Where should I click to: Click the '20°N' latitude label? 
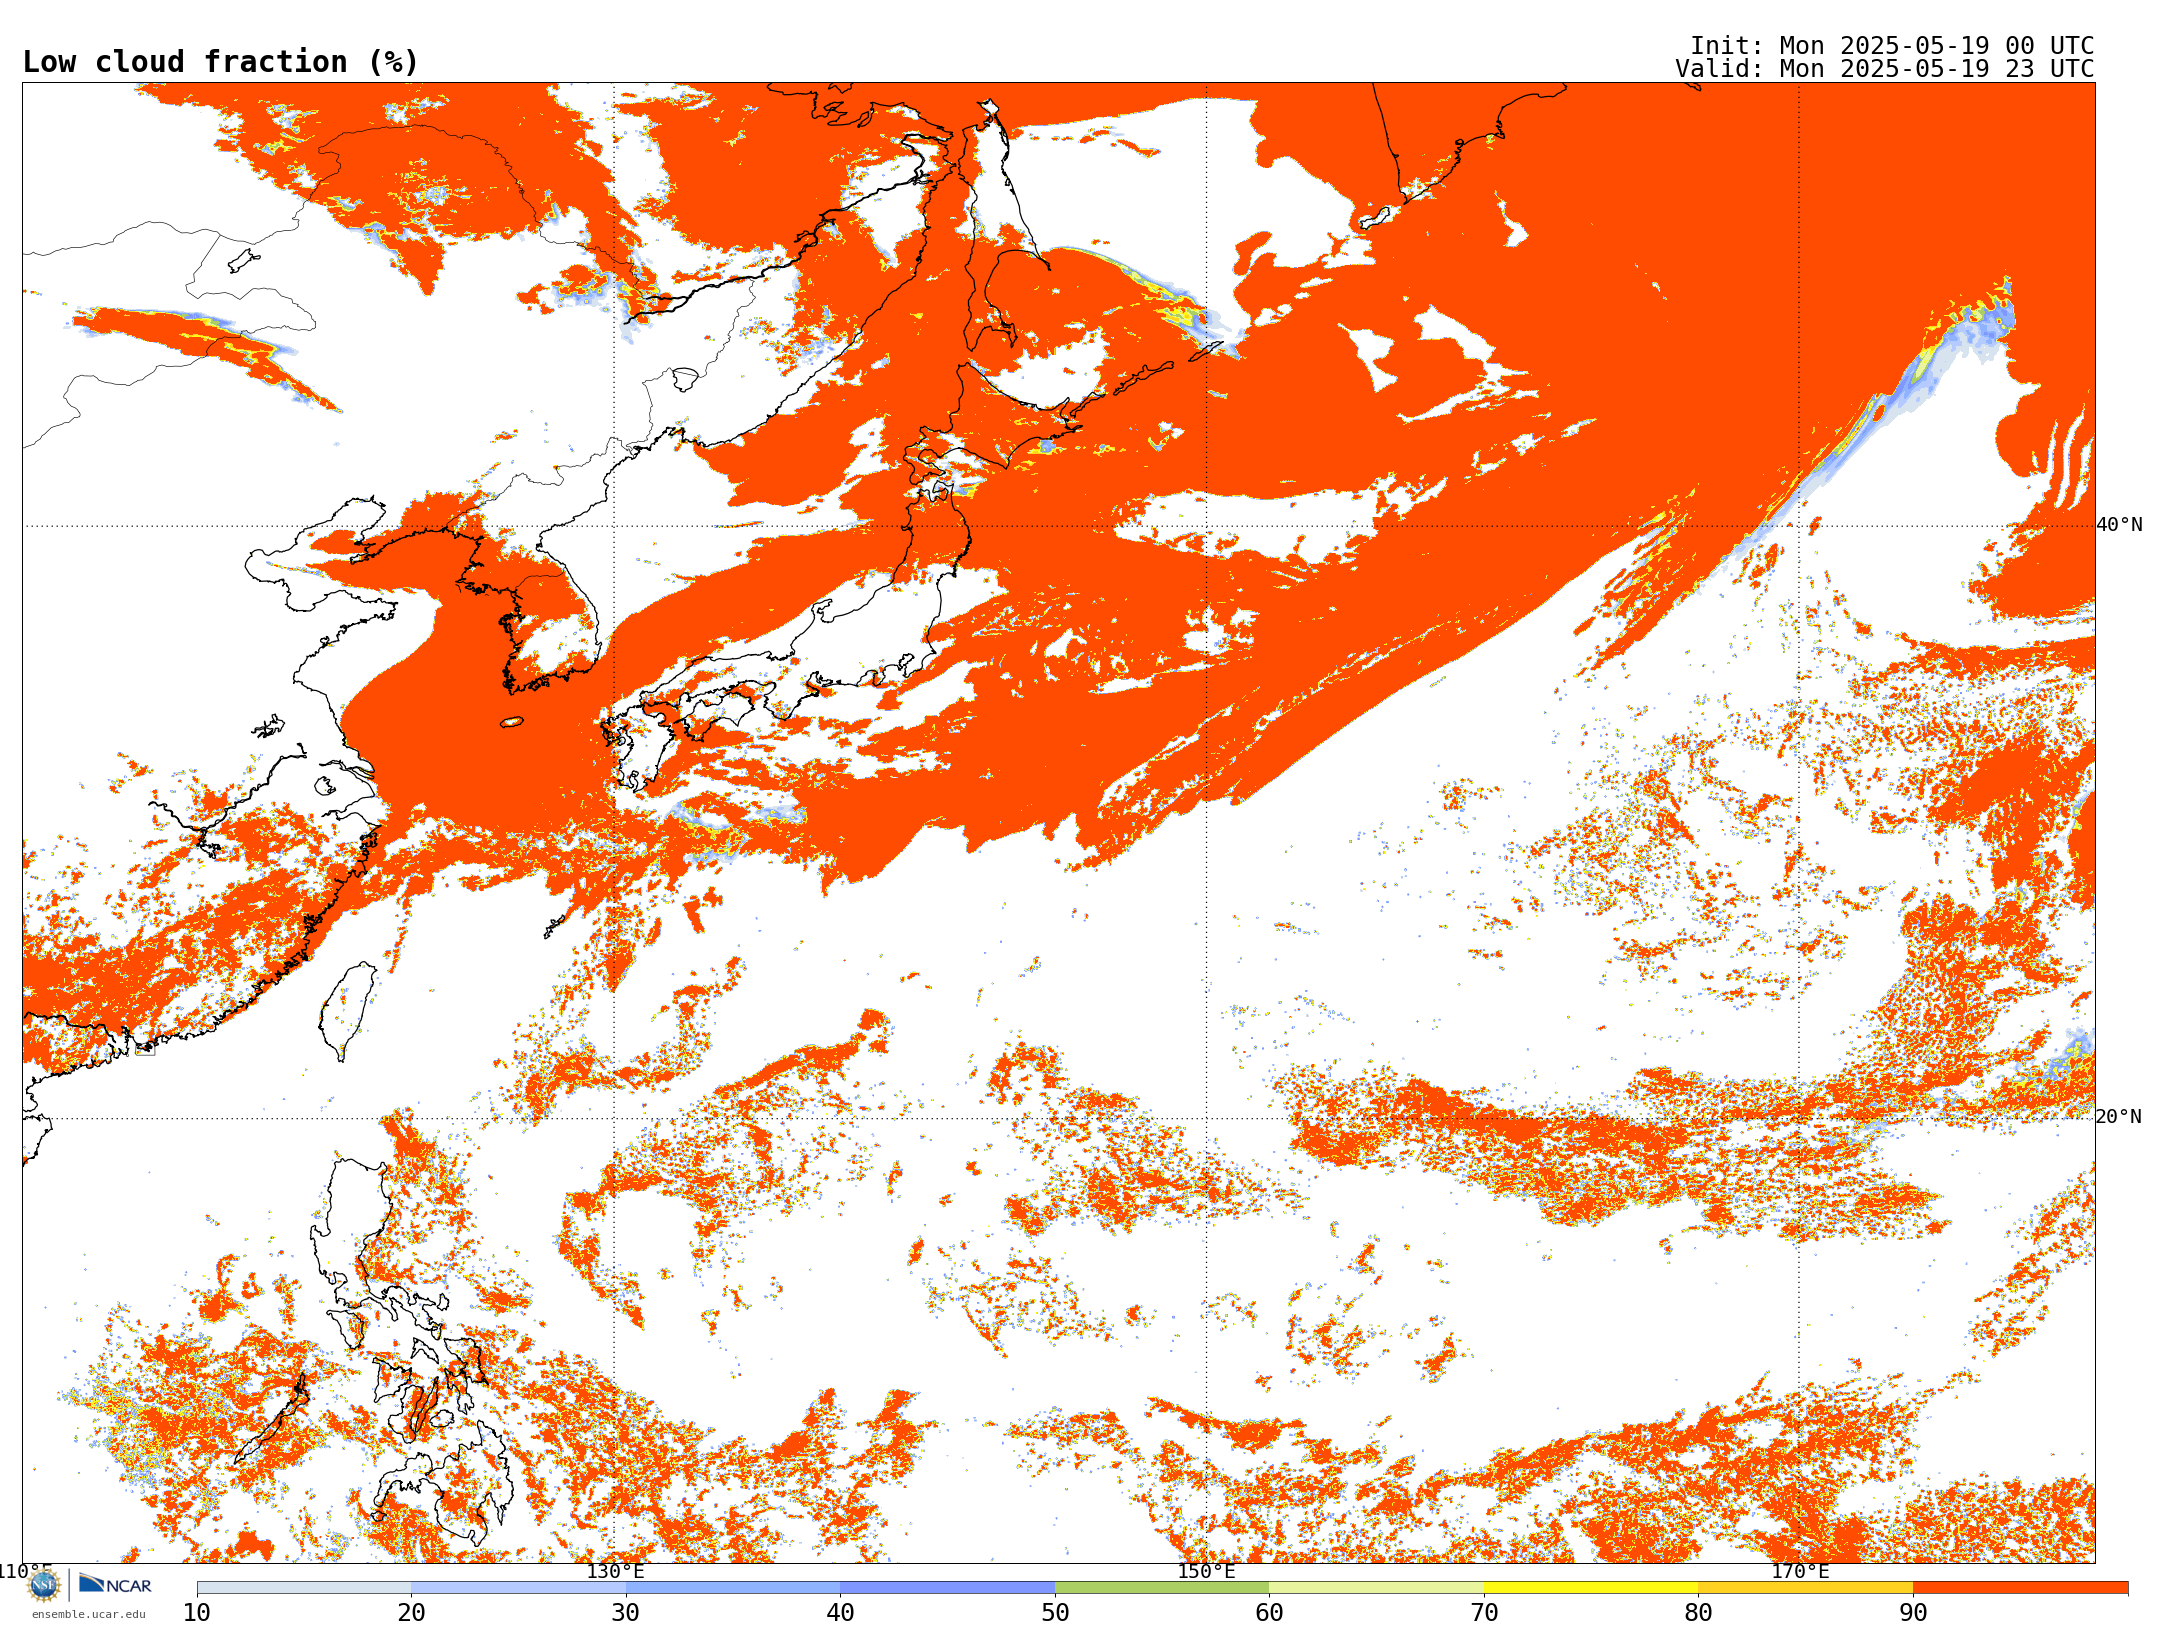(x=2119, y=1117)
